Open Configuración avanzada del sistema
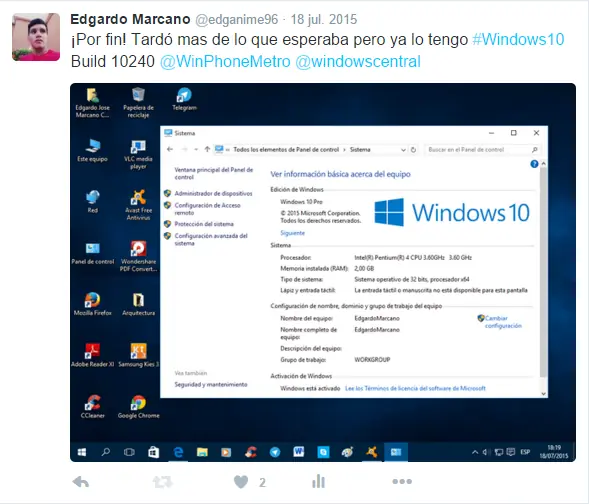This screenshot has height=504, width=589. (x=211, y=239)
